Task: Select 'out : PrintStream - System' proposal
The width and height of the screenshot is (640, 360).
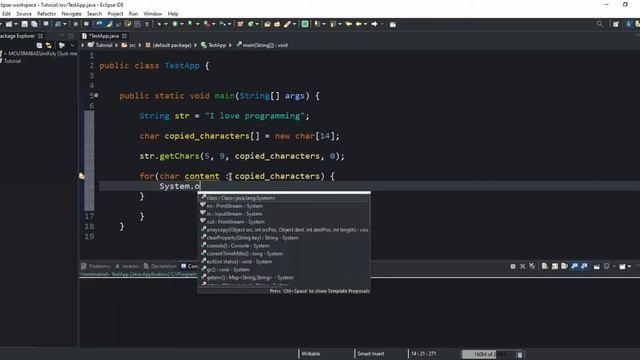Action: [x=284, y=222]
